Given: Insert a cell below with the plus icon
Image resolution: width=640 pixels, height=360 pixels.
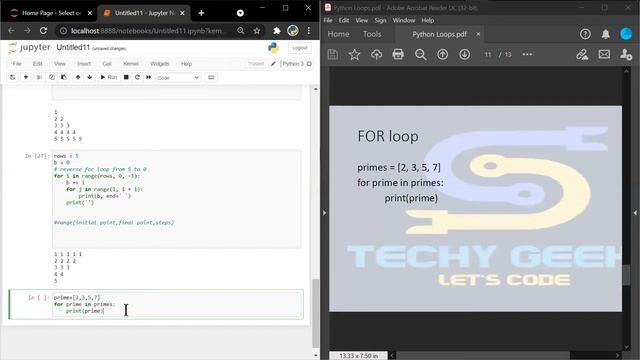Looking at the screenshot, I should pos(26,77).
